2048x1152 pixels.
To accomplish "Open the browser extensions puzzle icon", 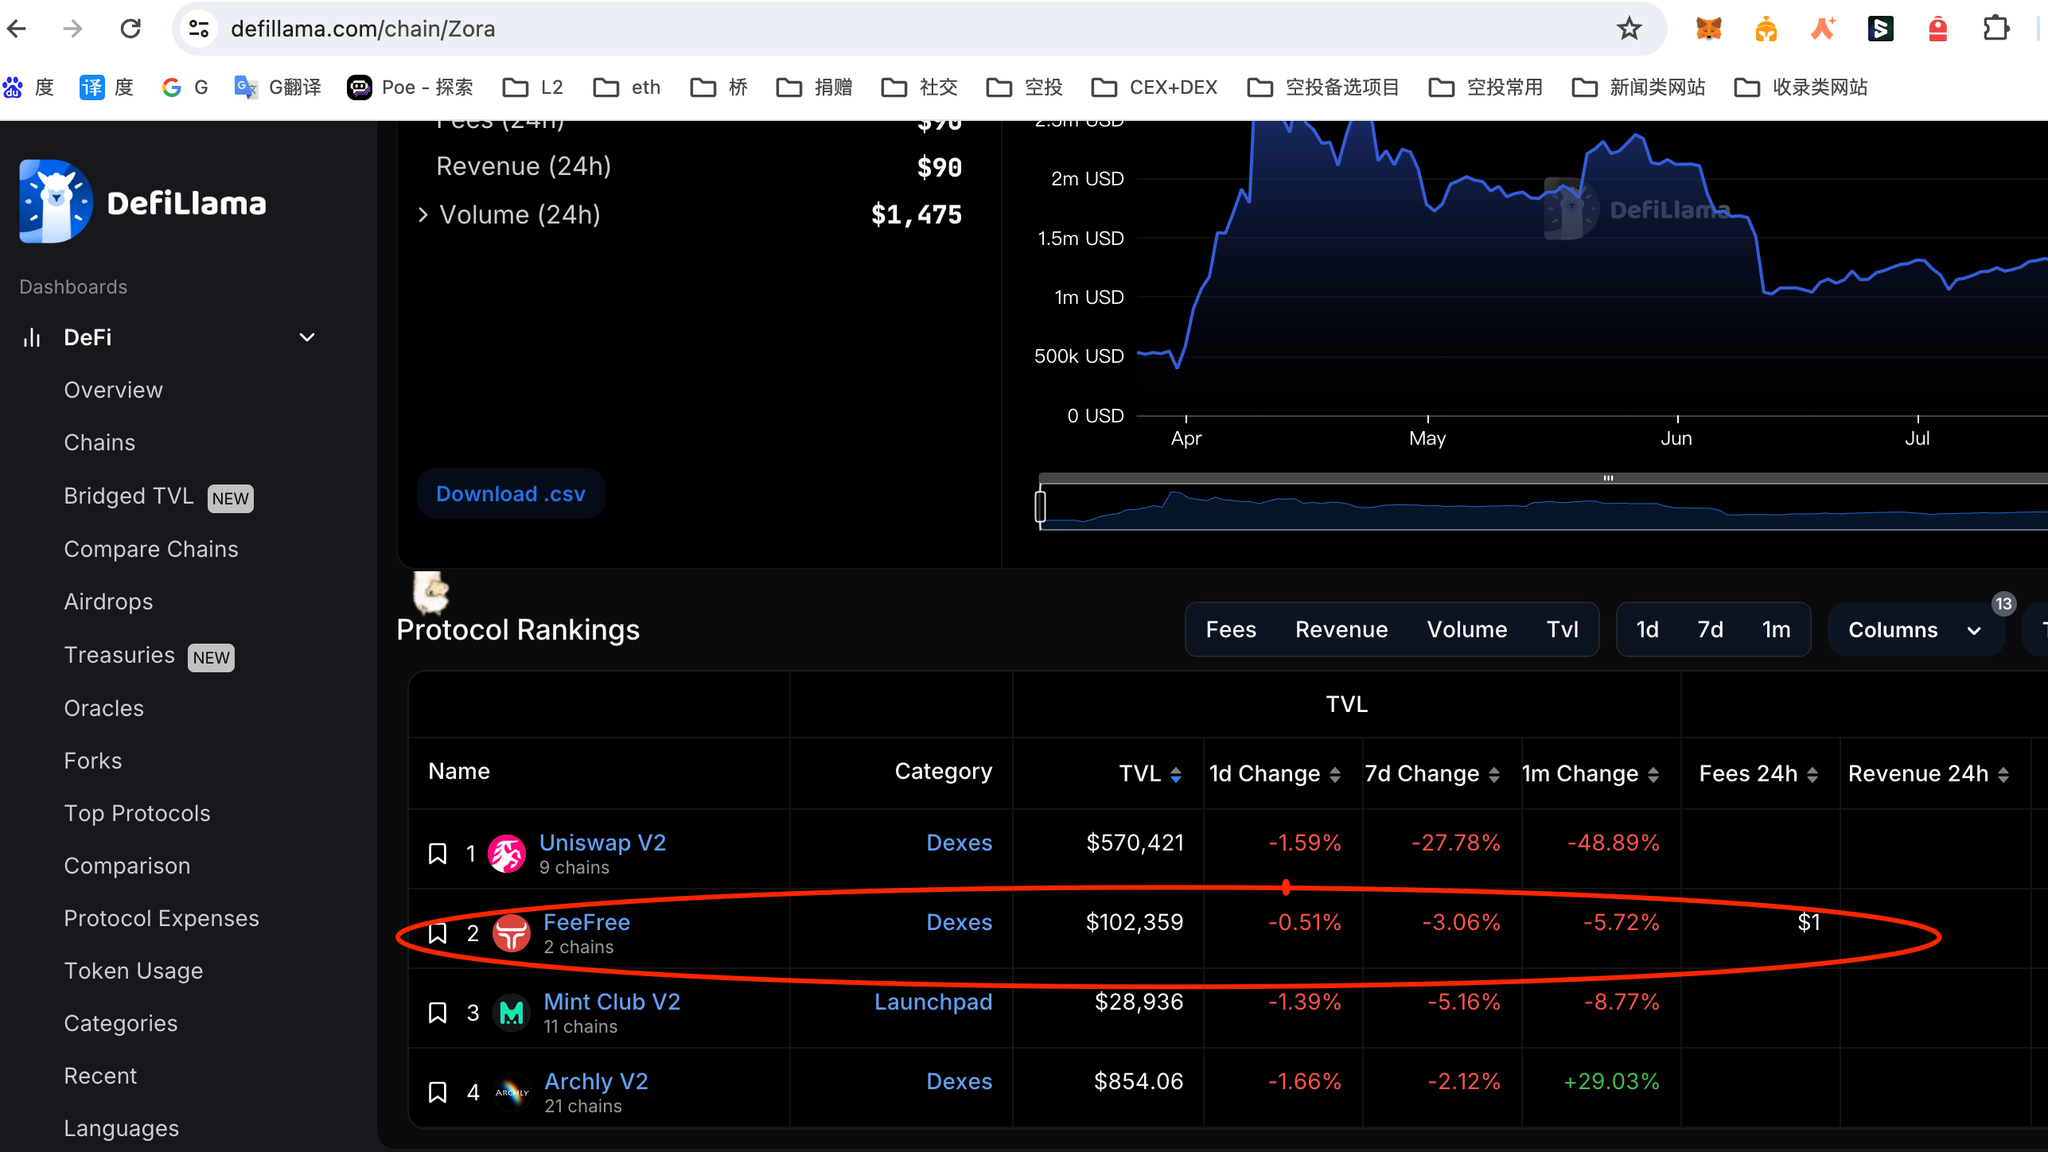I will (1995, 29).
